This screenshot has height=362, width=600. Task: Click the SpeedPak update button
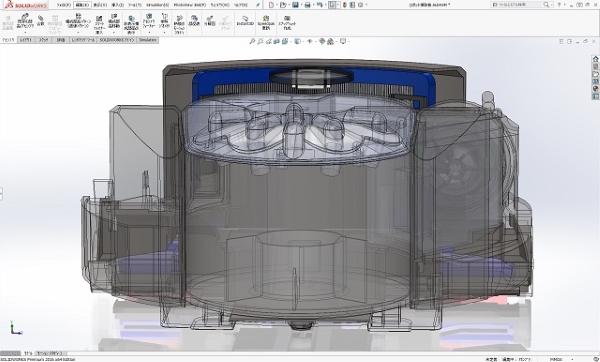pos(266,22)
